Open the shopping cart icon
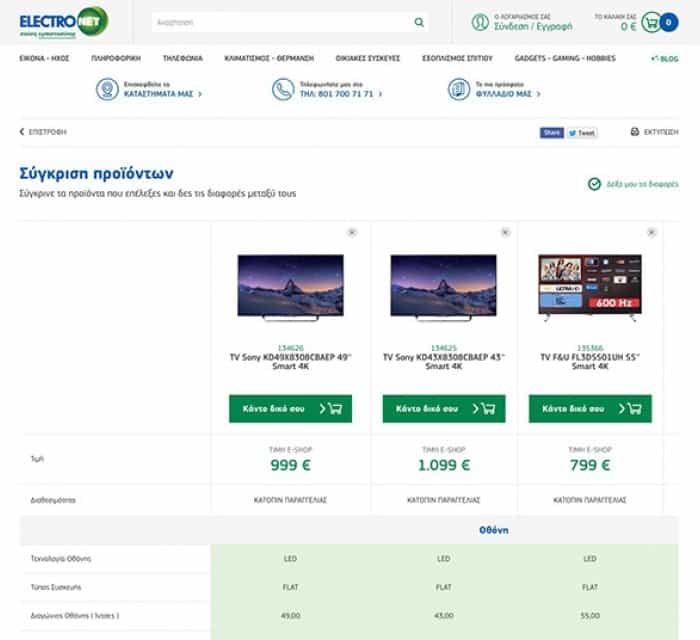 click(x=651, y=22)
